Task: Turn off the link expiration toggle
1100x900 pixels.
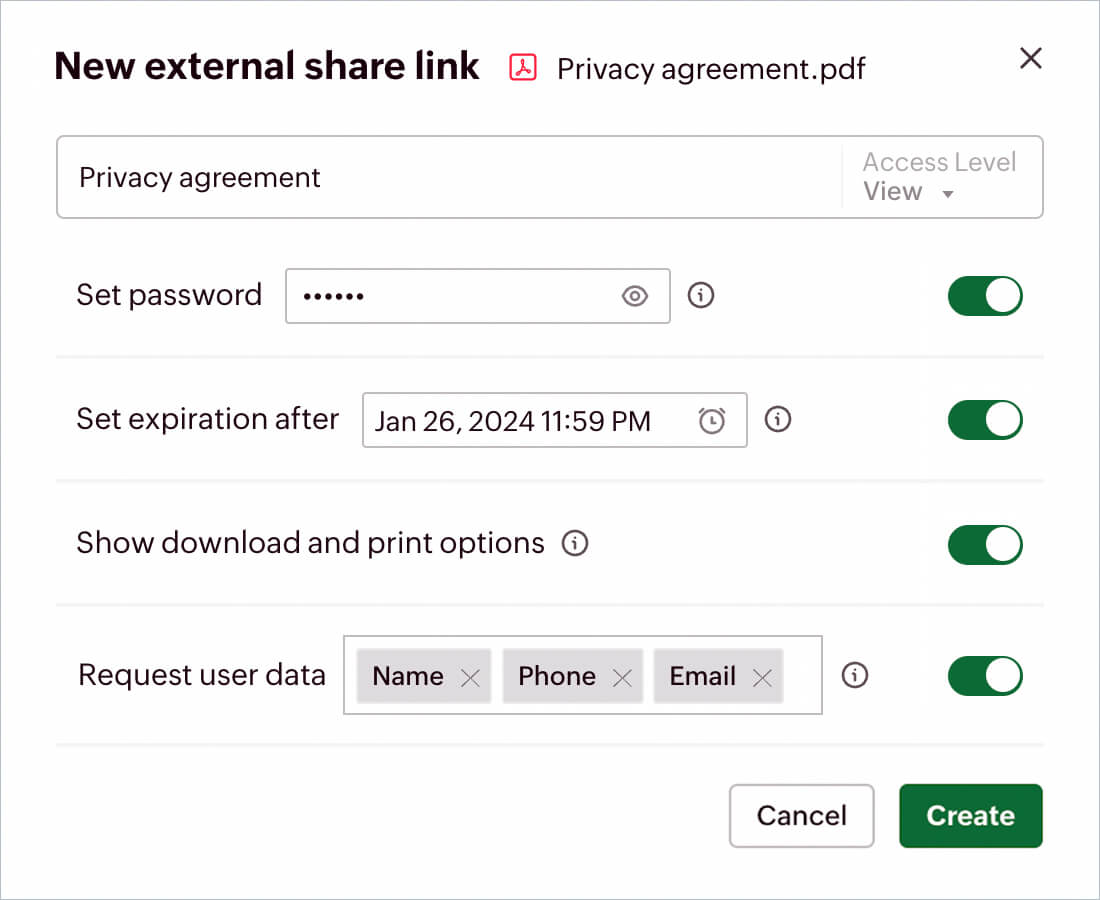Action: [985, 420]
